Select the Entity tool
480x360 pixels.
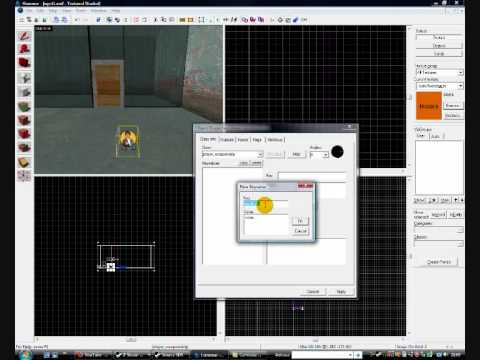tap(24, 78)
